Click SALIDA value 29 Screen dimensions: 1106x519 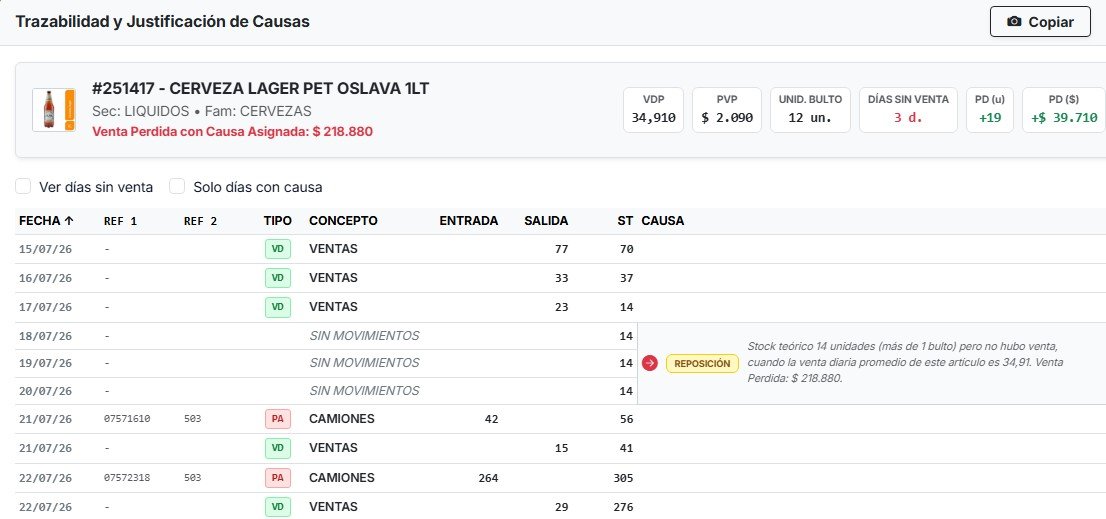pos(561,507)
